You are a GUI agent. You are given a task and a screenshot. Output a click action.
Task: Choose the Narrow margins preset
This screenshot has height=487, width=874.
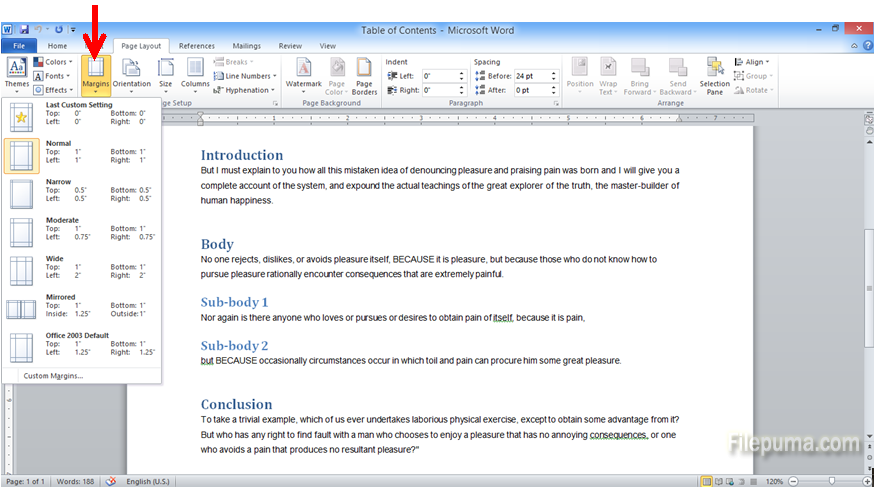82,194
